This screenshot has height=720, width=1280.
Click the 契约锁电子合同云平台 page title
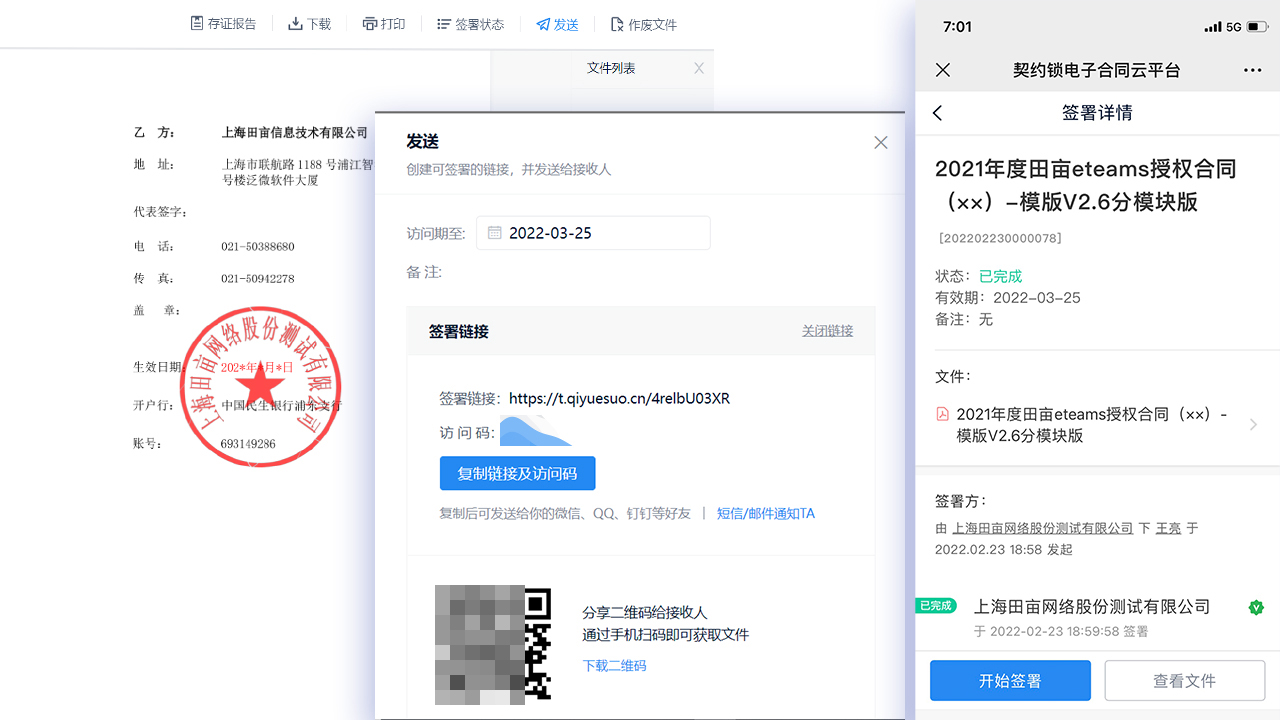click(x=1097, y=70)
